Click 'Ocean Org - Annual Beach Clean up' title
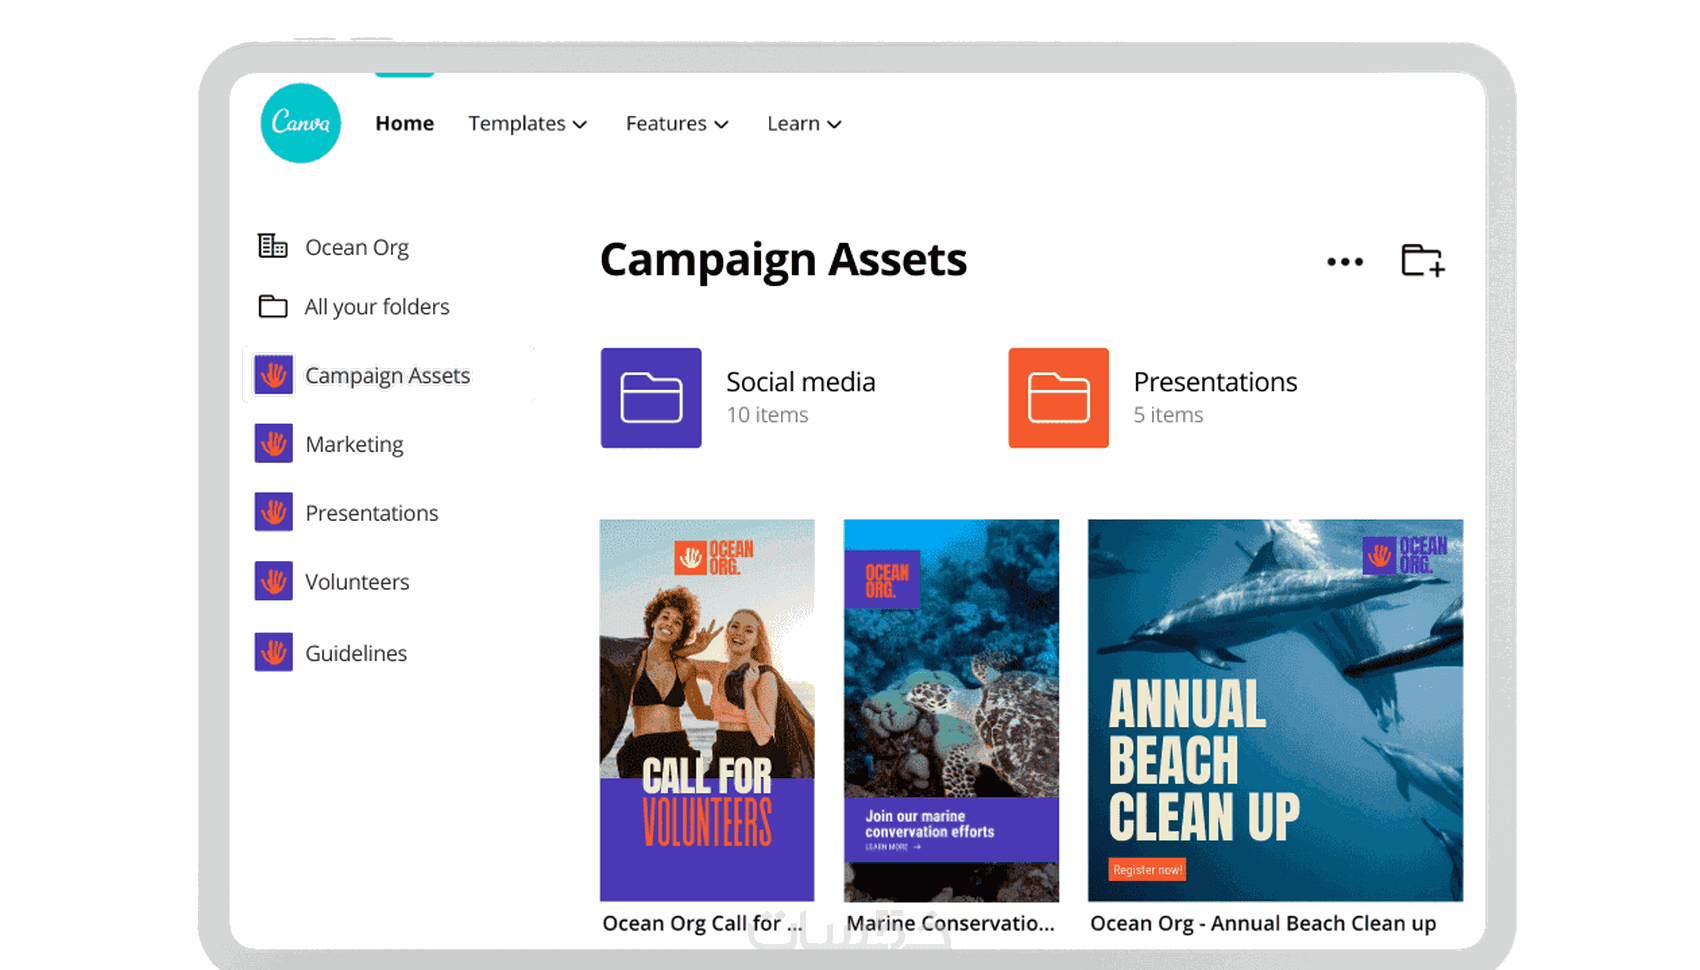Image resolution: width=1700 pixels, height=970 pixels. [x=1263, y=923]
